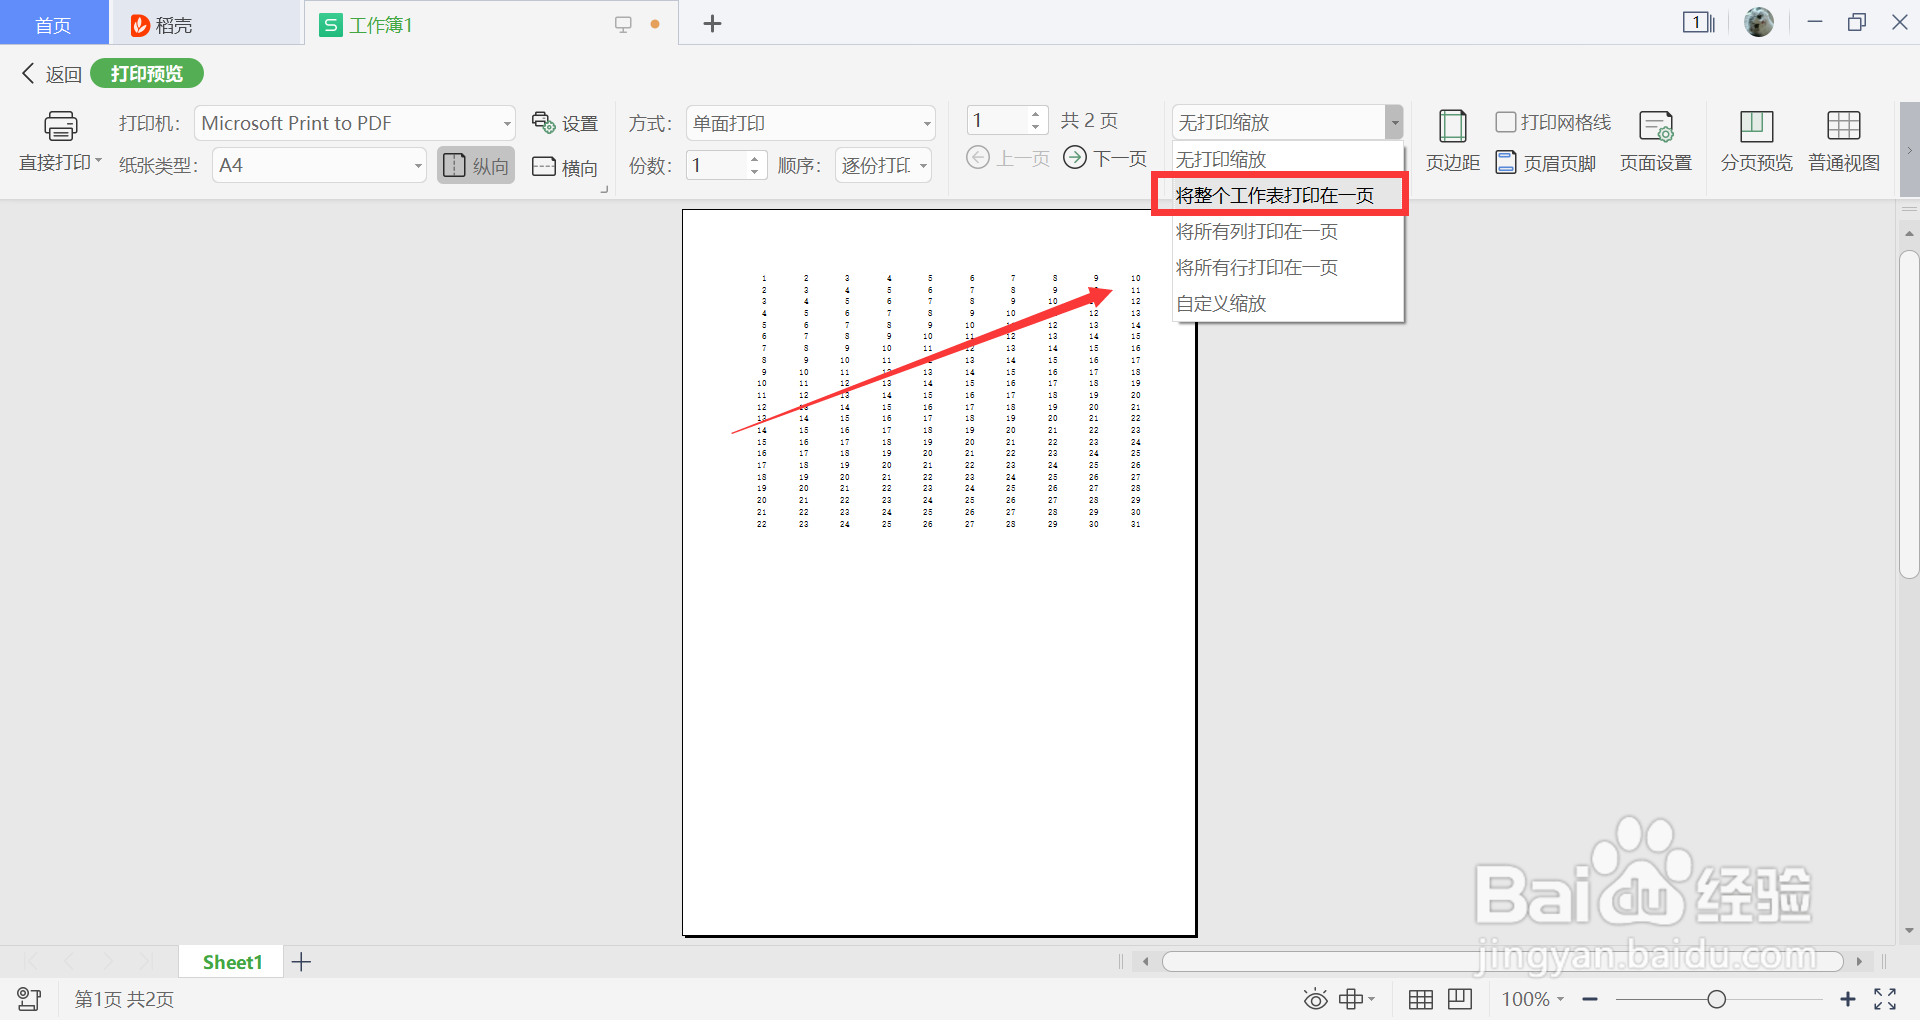Collapse the print scaling dropdown arrow
Viewport: 1920px width, 1020px height.
[x=1394, y=123]
